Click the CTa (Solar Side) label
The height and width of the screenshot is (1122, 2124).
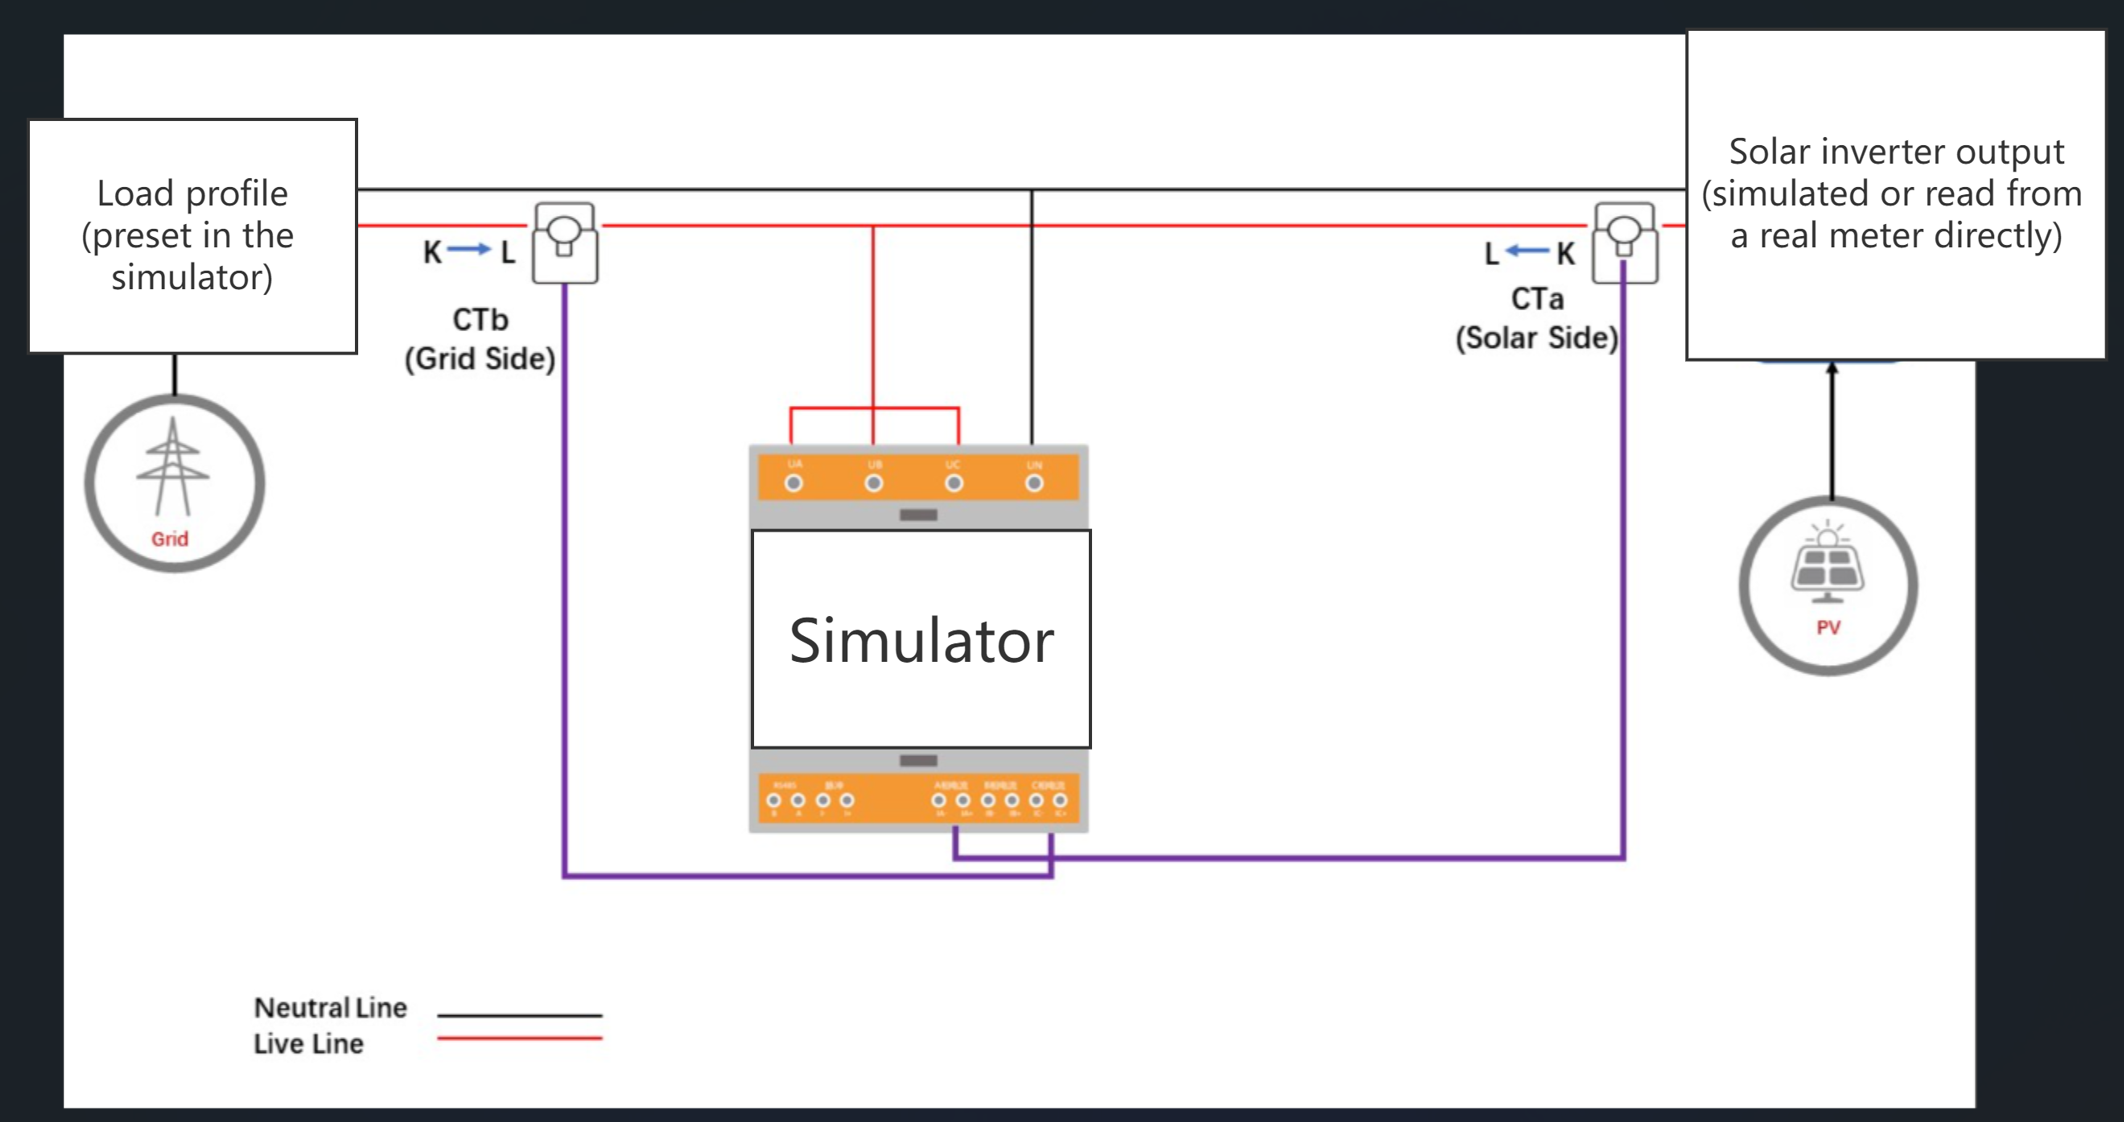(x=1536, y=318)
